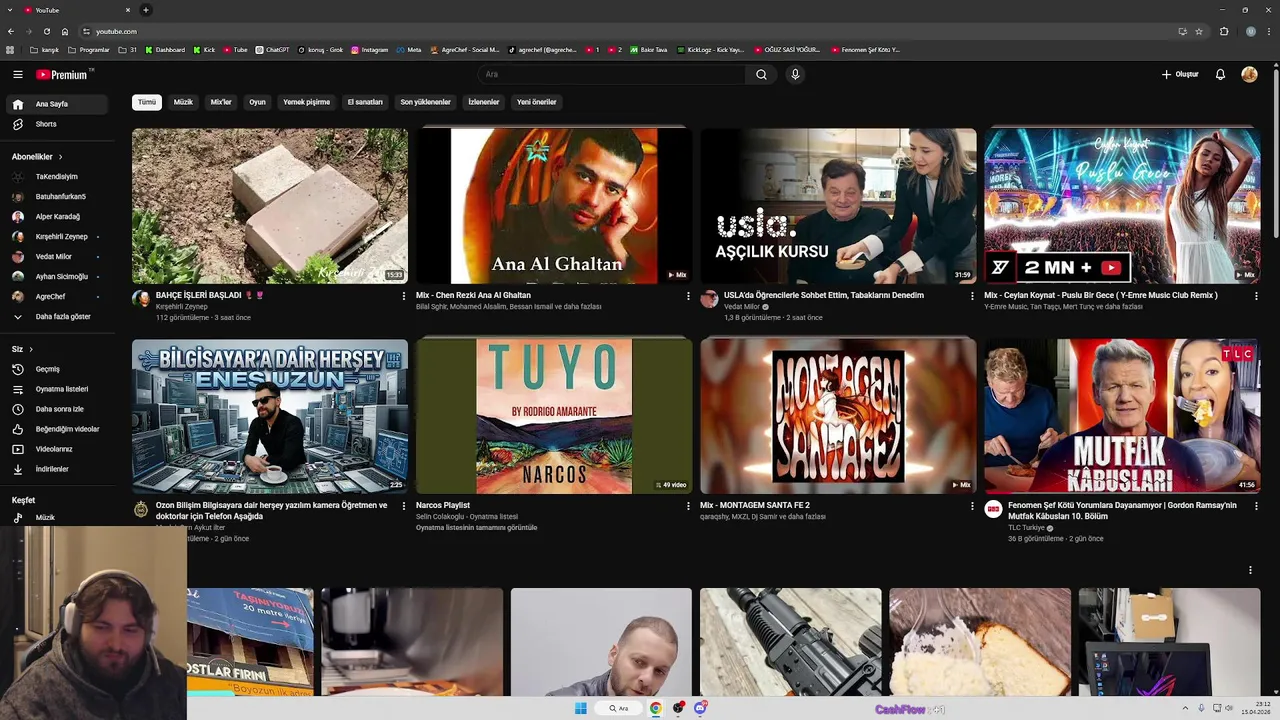
Task: Select the Tümü filter chip
Action: (147, 102)
